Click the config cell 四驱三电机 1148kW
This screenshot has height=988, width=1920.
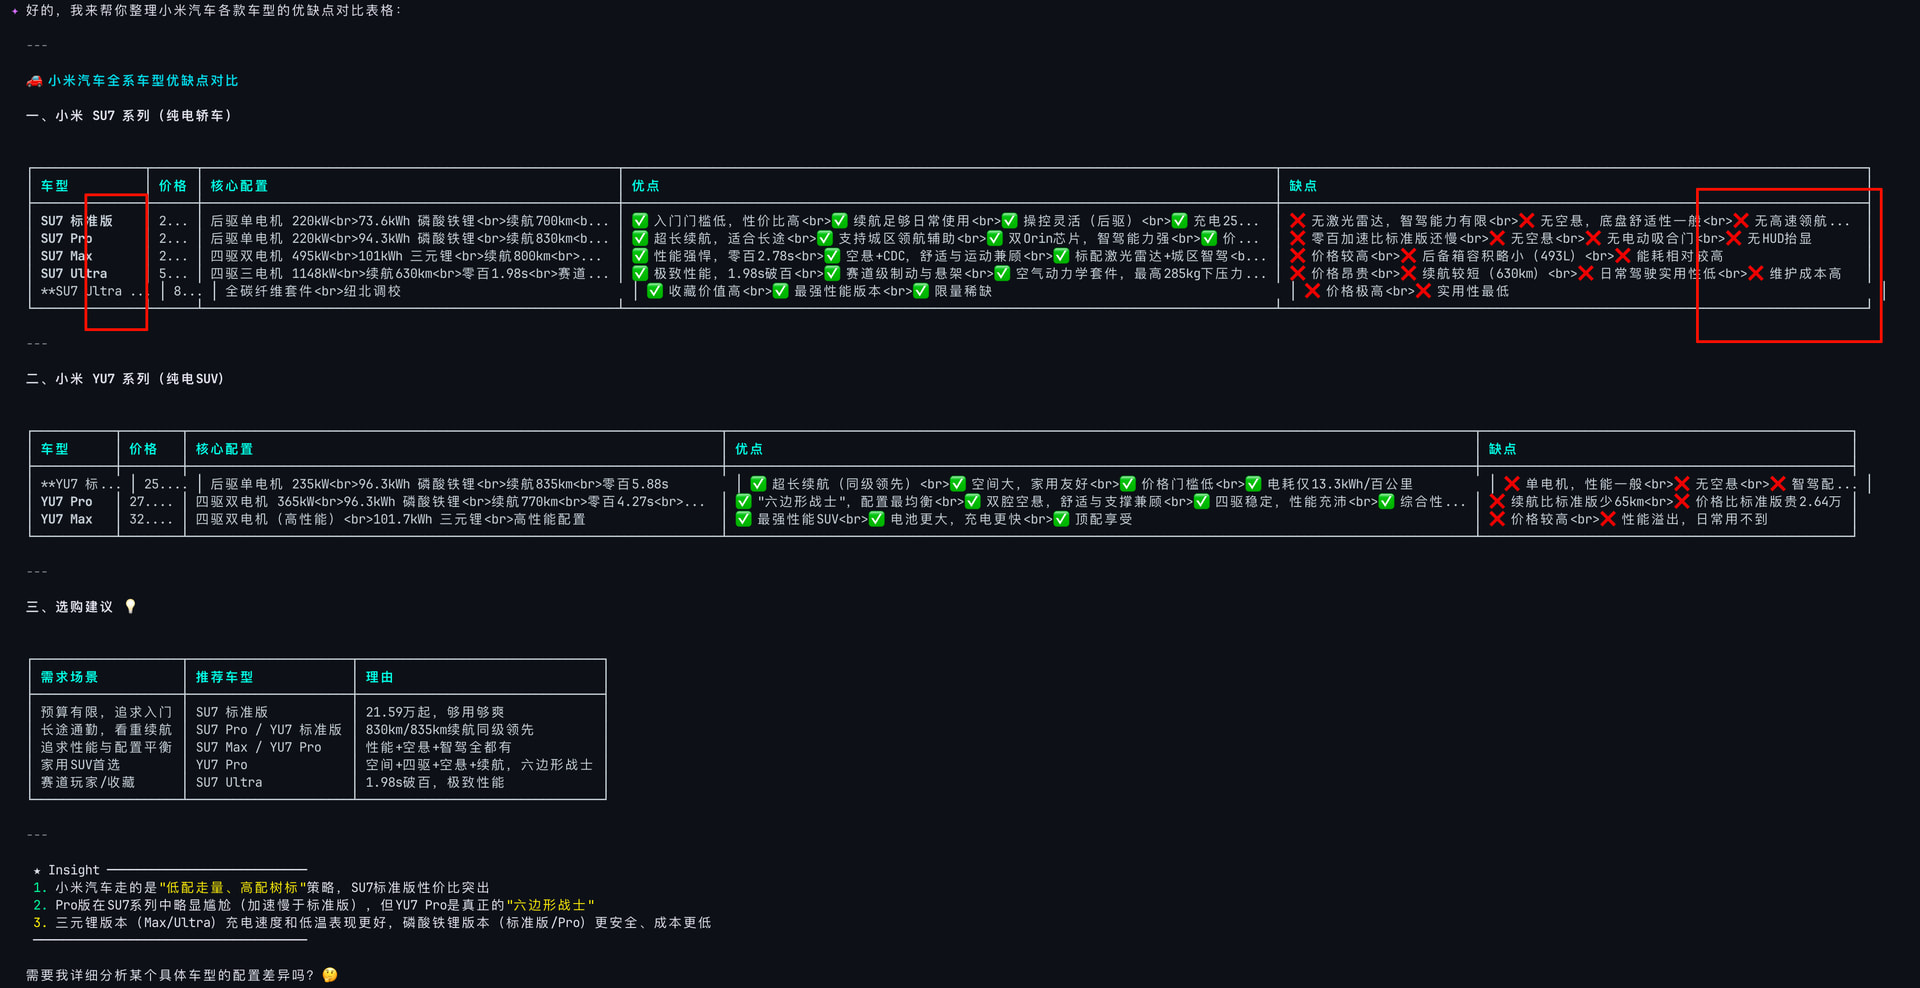(409, 274)
